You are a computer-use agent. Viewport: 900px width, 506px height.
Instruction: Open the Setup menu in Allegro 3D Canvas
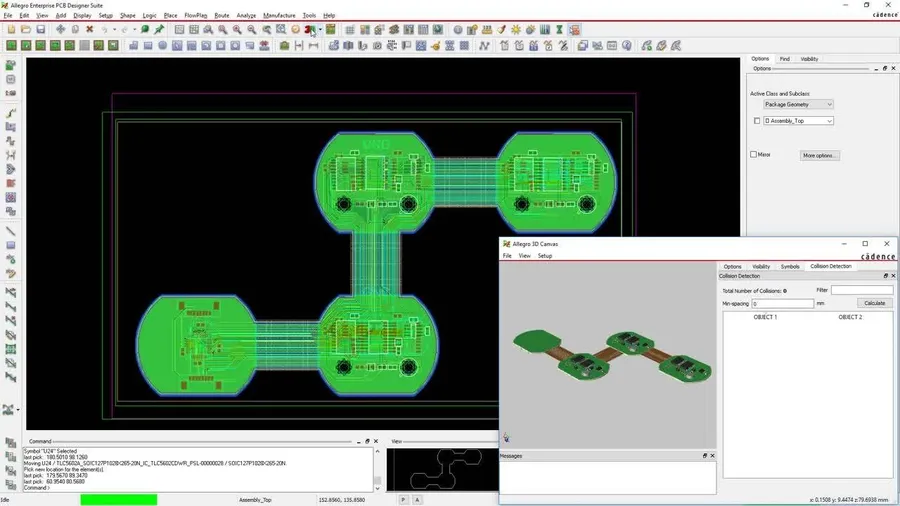(545, 256)
